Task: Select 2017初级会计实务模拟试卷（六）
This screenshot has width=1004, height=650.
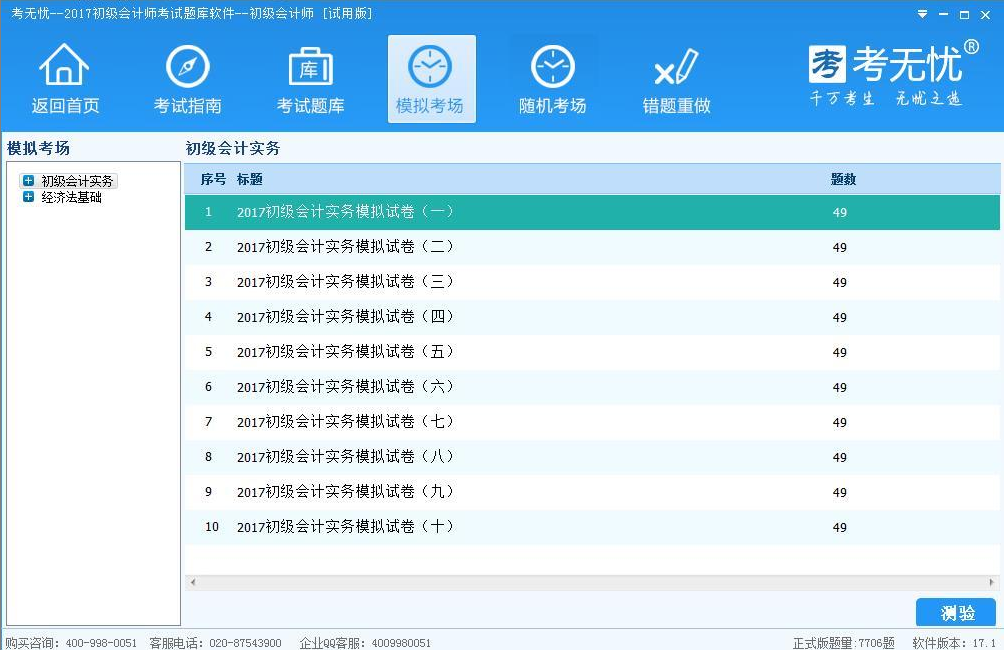Action: pos(592,387)
